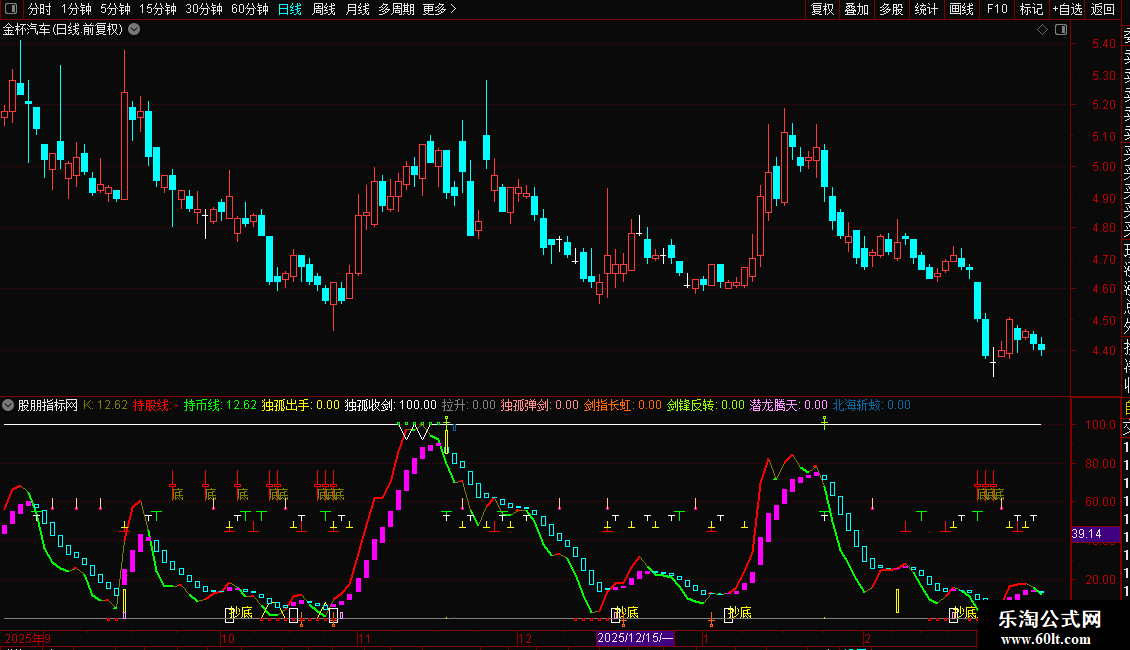Expand the 更多 periods menu
The width and height of the screenshot is (1130, 650).
click(439, 10)
